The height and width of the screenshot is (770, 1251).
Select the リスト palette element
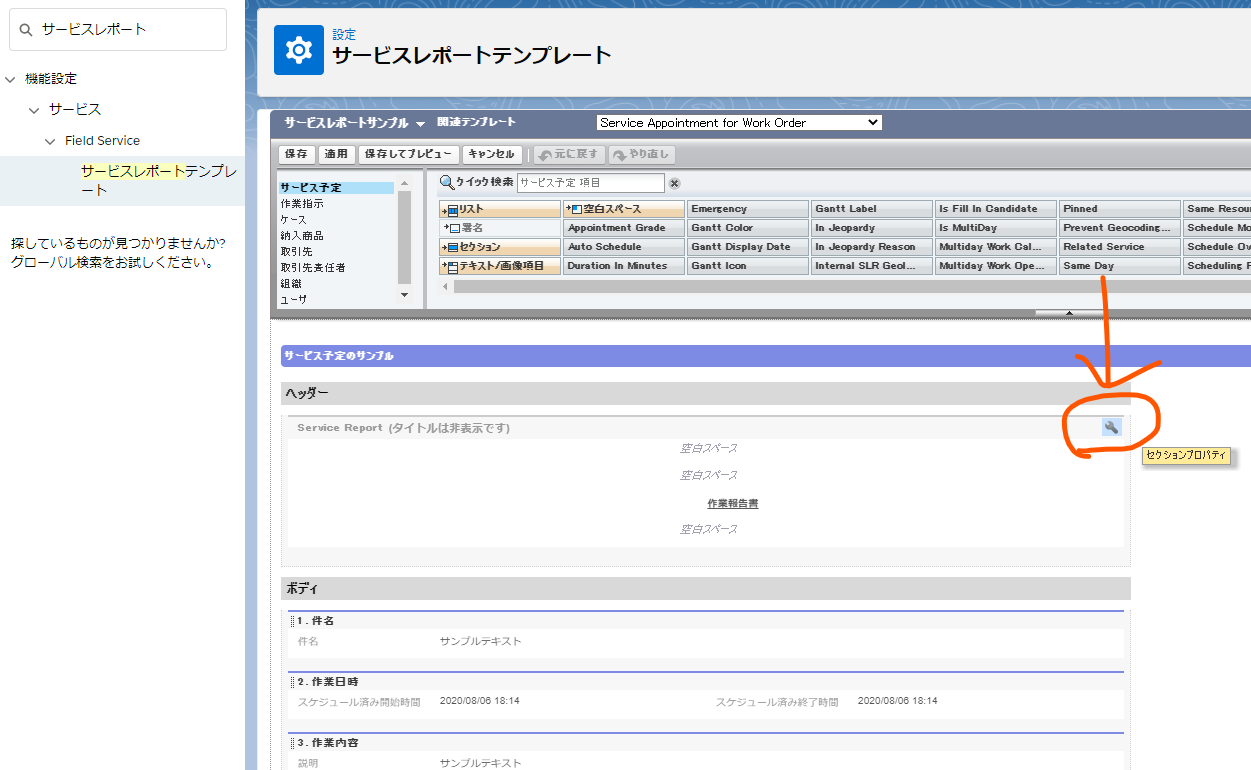[x=500, y=209]
